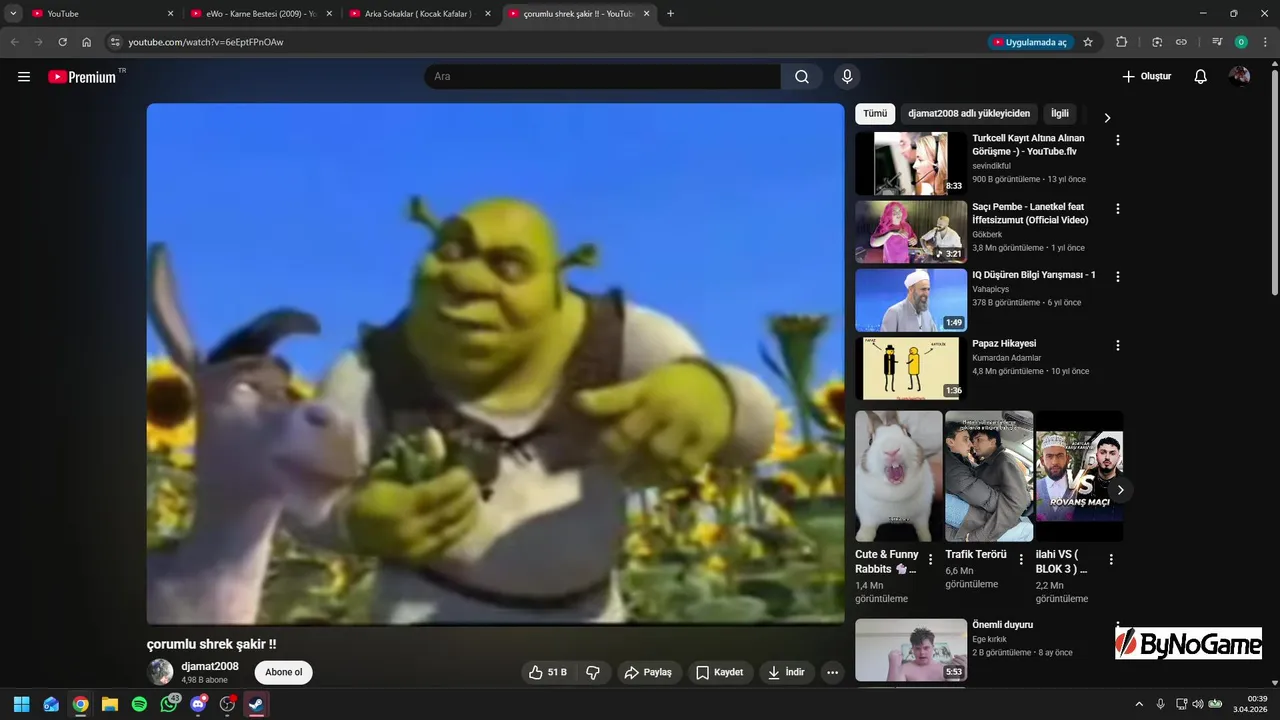
Task: Select the Tümü filter chip
Action: click(x=875, y=114)
